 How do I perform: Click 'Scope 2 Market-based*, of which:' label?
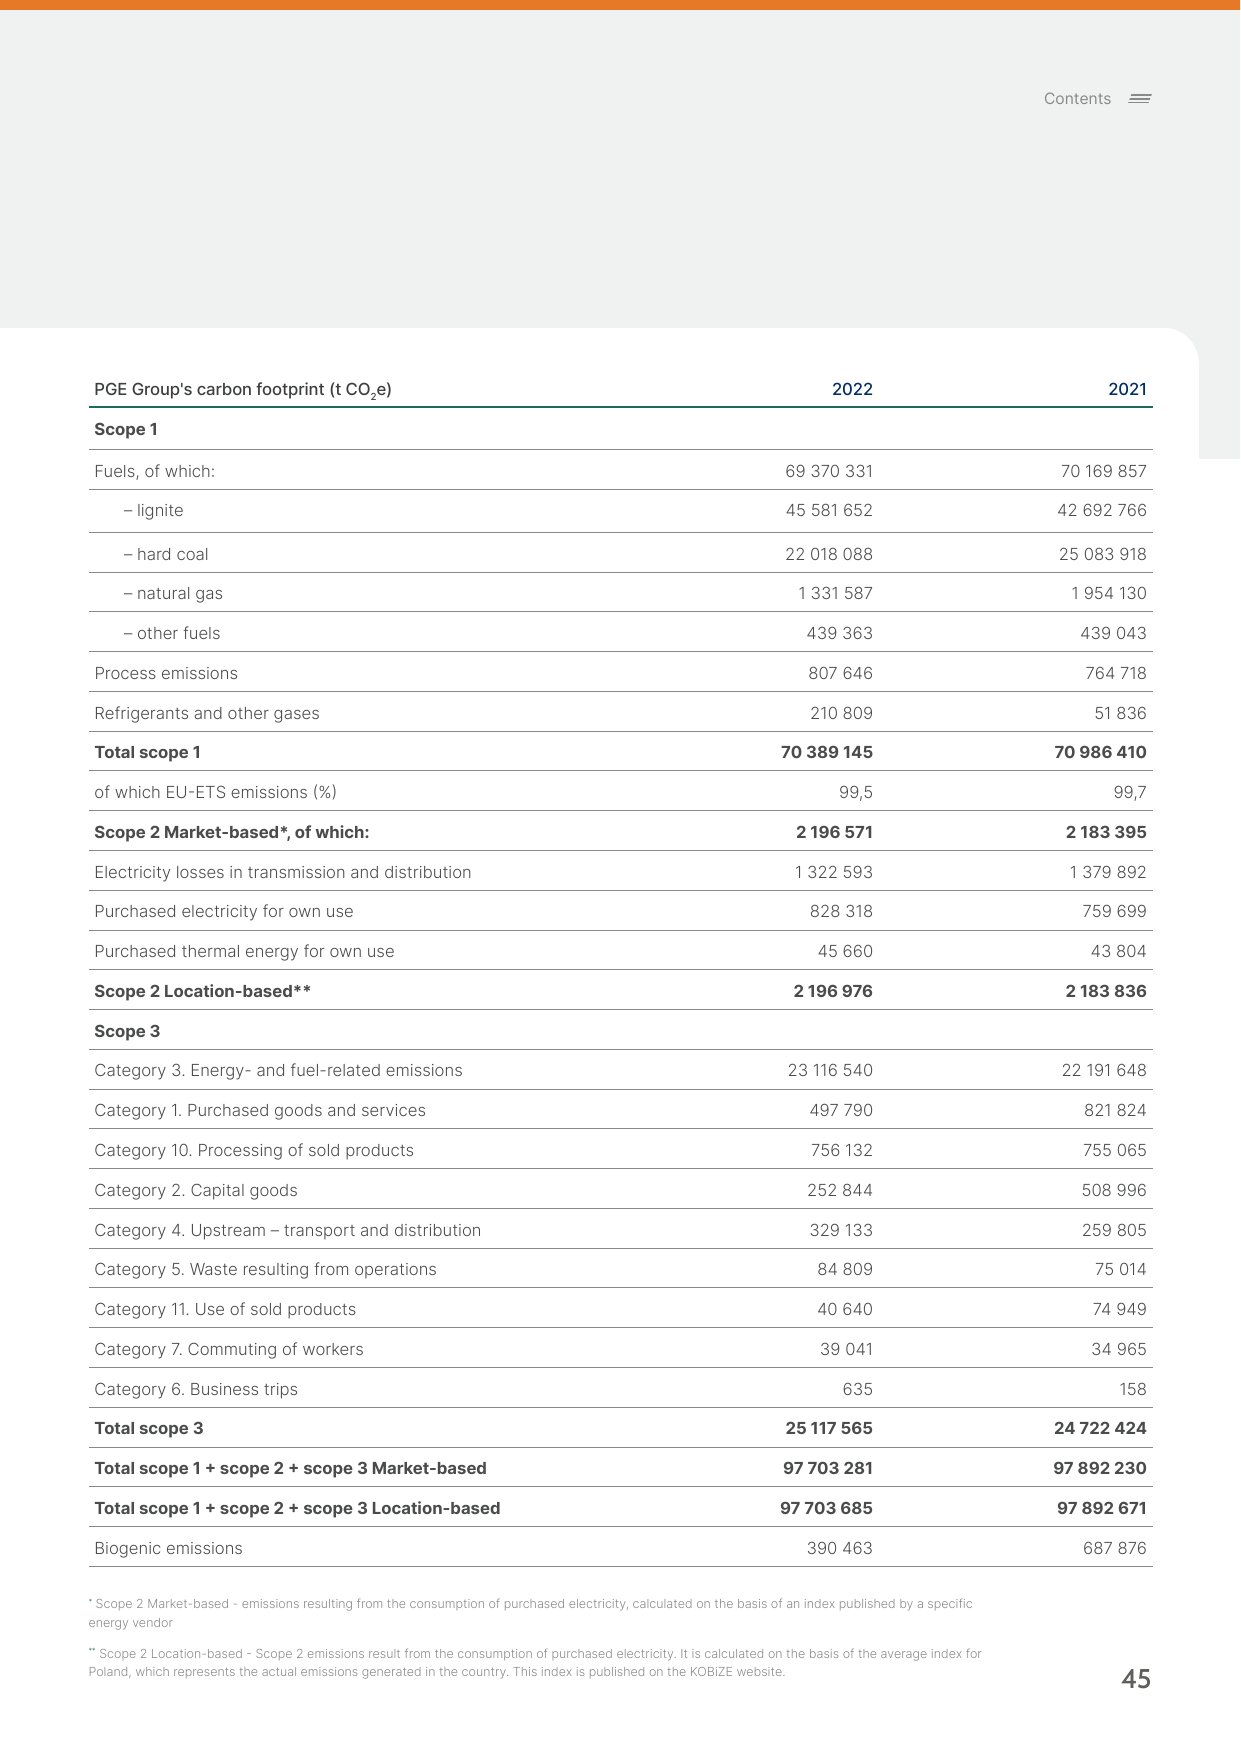click(x=232, y=832)
